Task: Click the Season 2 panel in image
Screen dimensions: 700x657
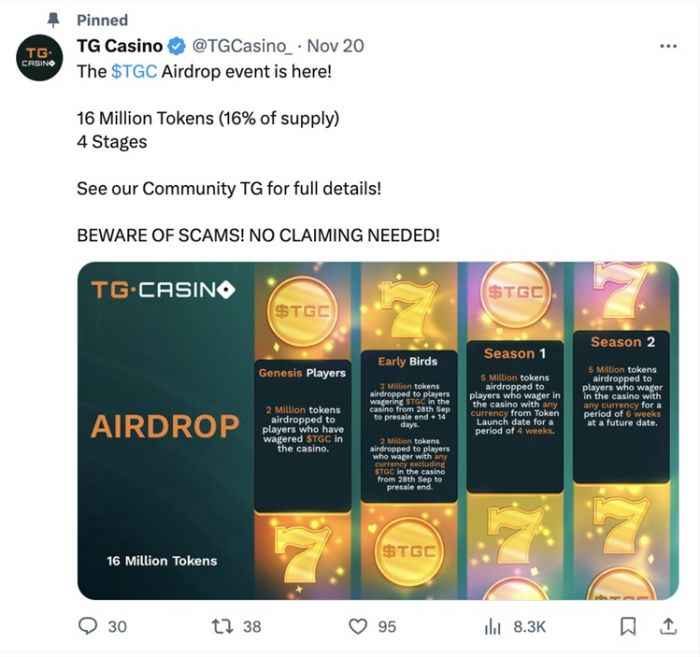Action: 621,407
